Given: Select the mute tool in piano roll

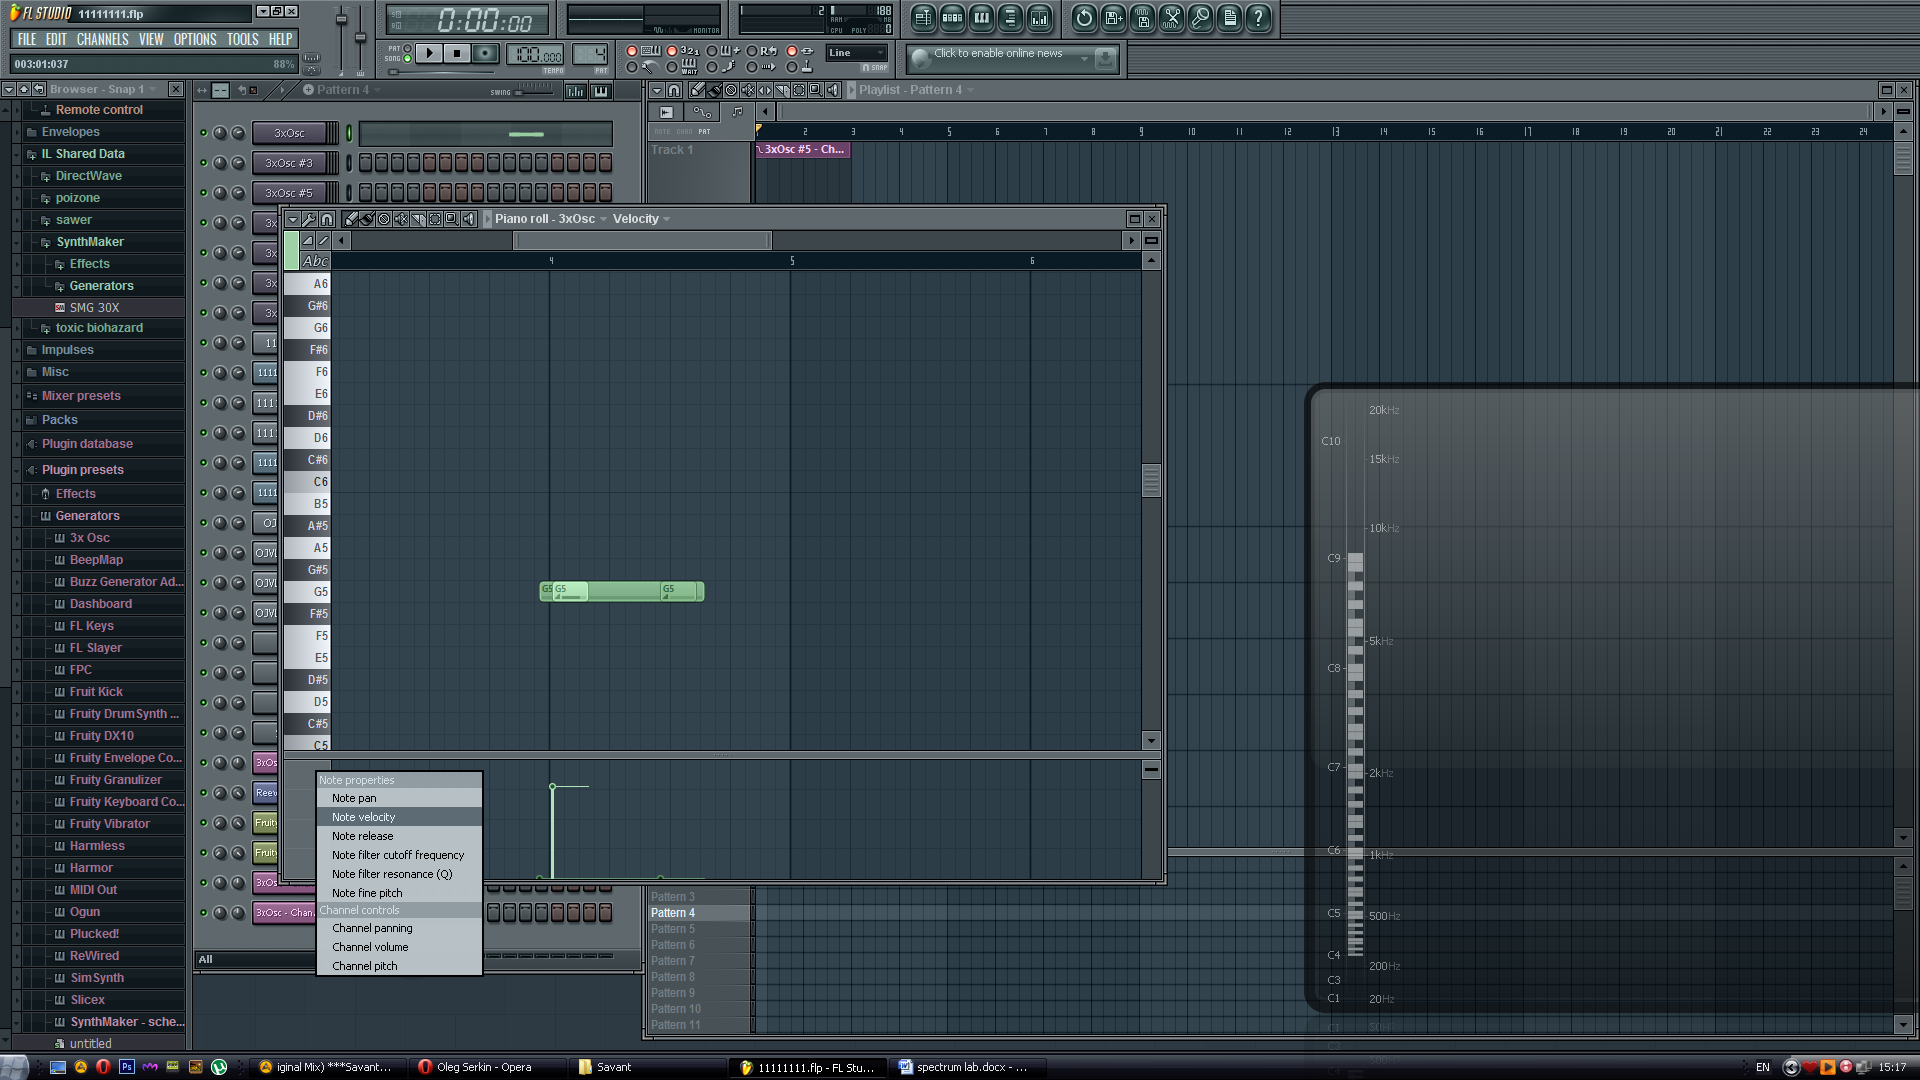Looking at the screenshot, I should coord(401,219).
